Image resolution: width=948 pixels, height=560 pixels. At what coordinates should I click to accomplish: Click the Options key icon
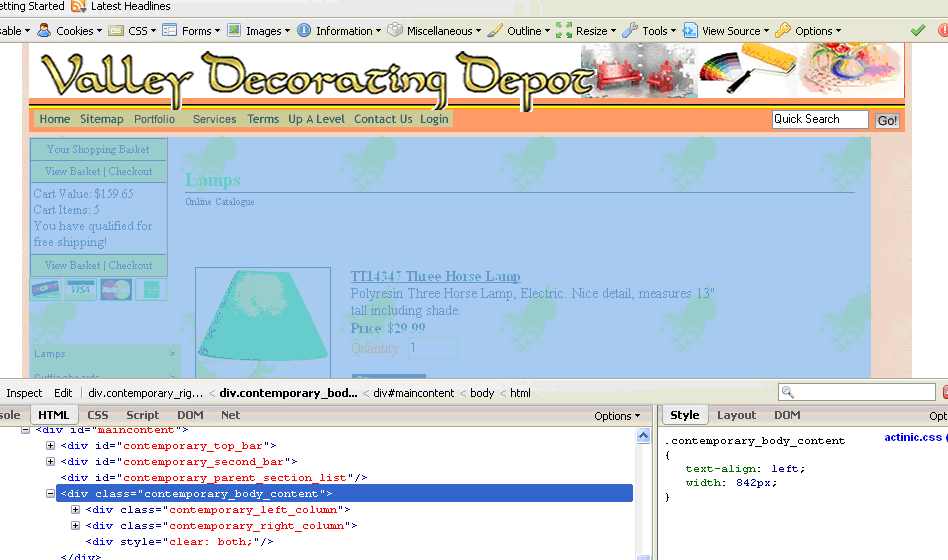click(x=783, y=31)
